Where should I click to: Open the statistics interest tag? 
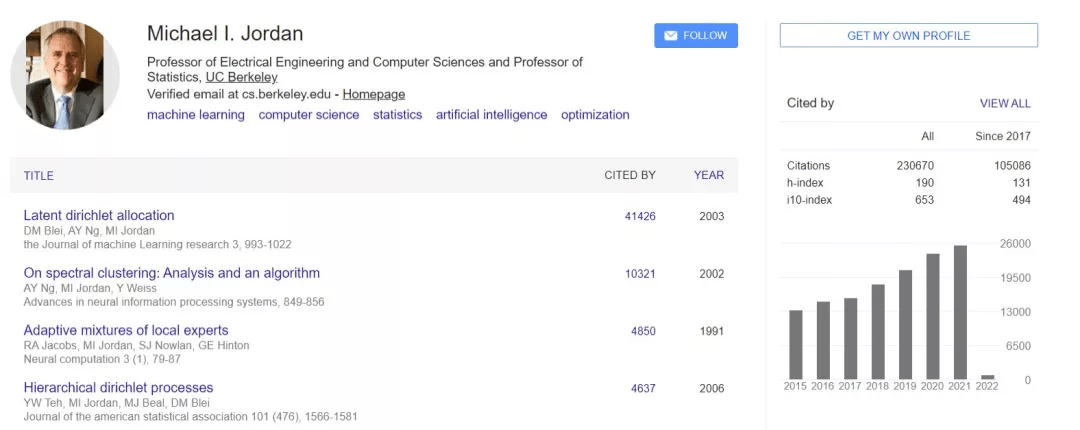397,115
